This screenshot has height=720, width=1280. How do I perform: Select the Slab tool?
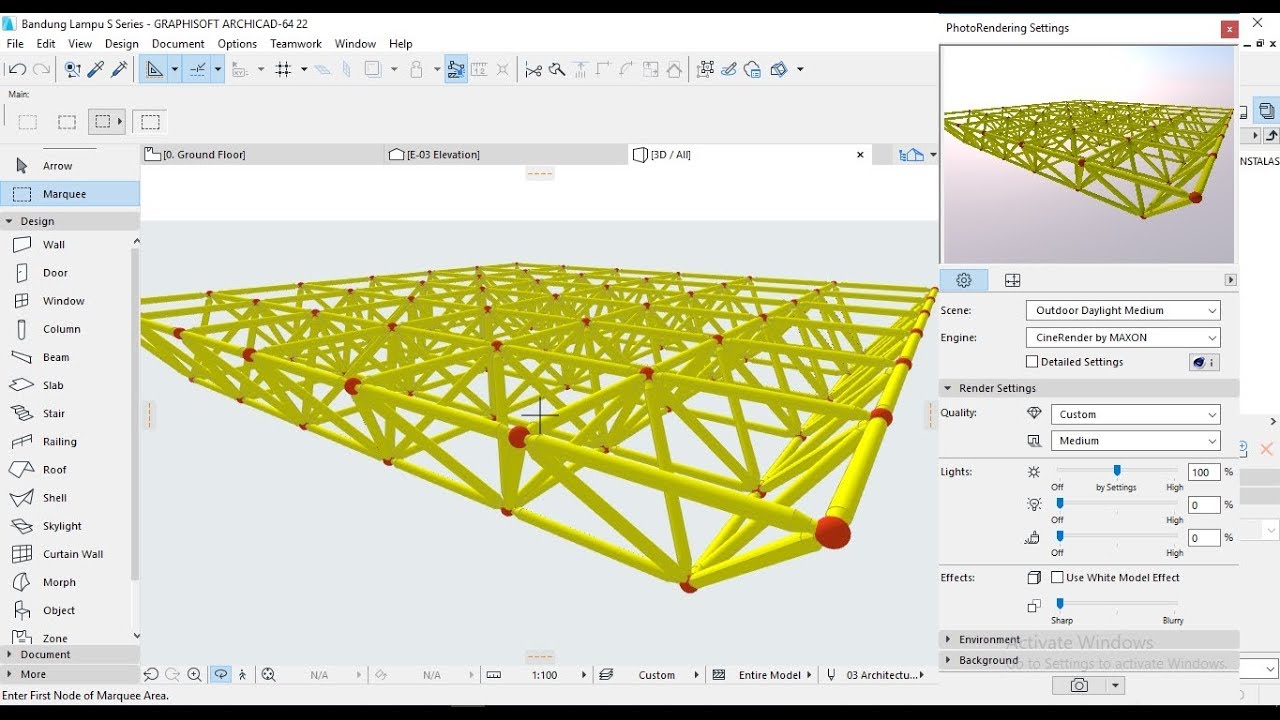pos(53,385)
